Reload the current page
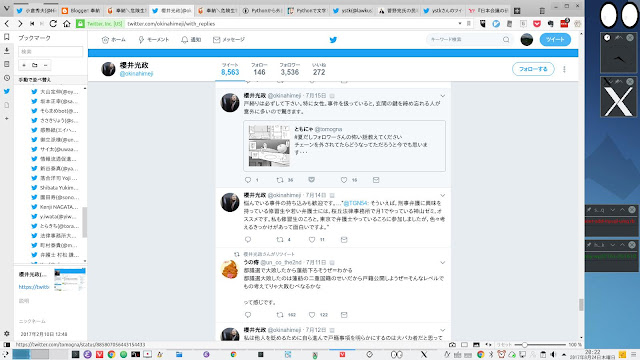 (53, 24)
